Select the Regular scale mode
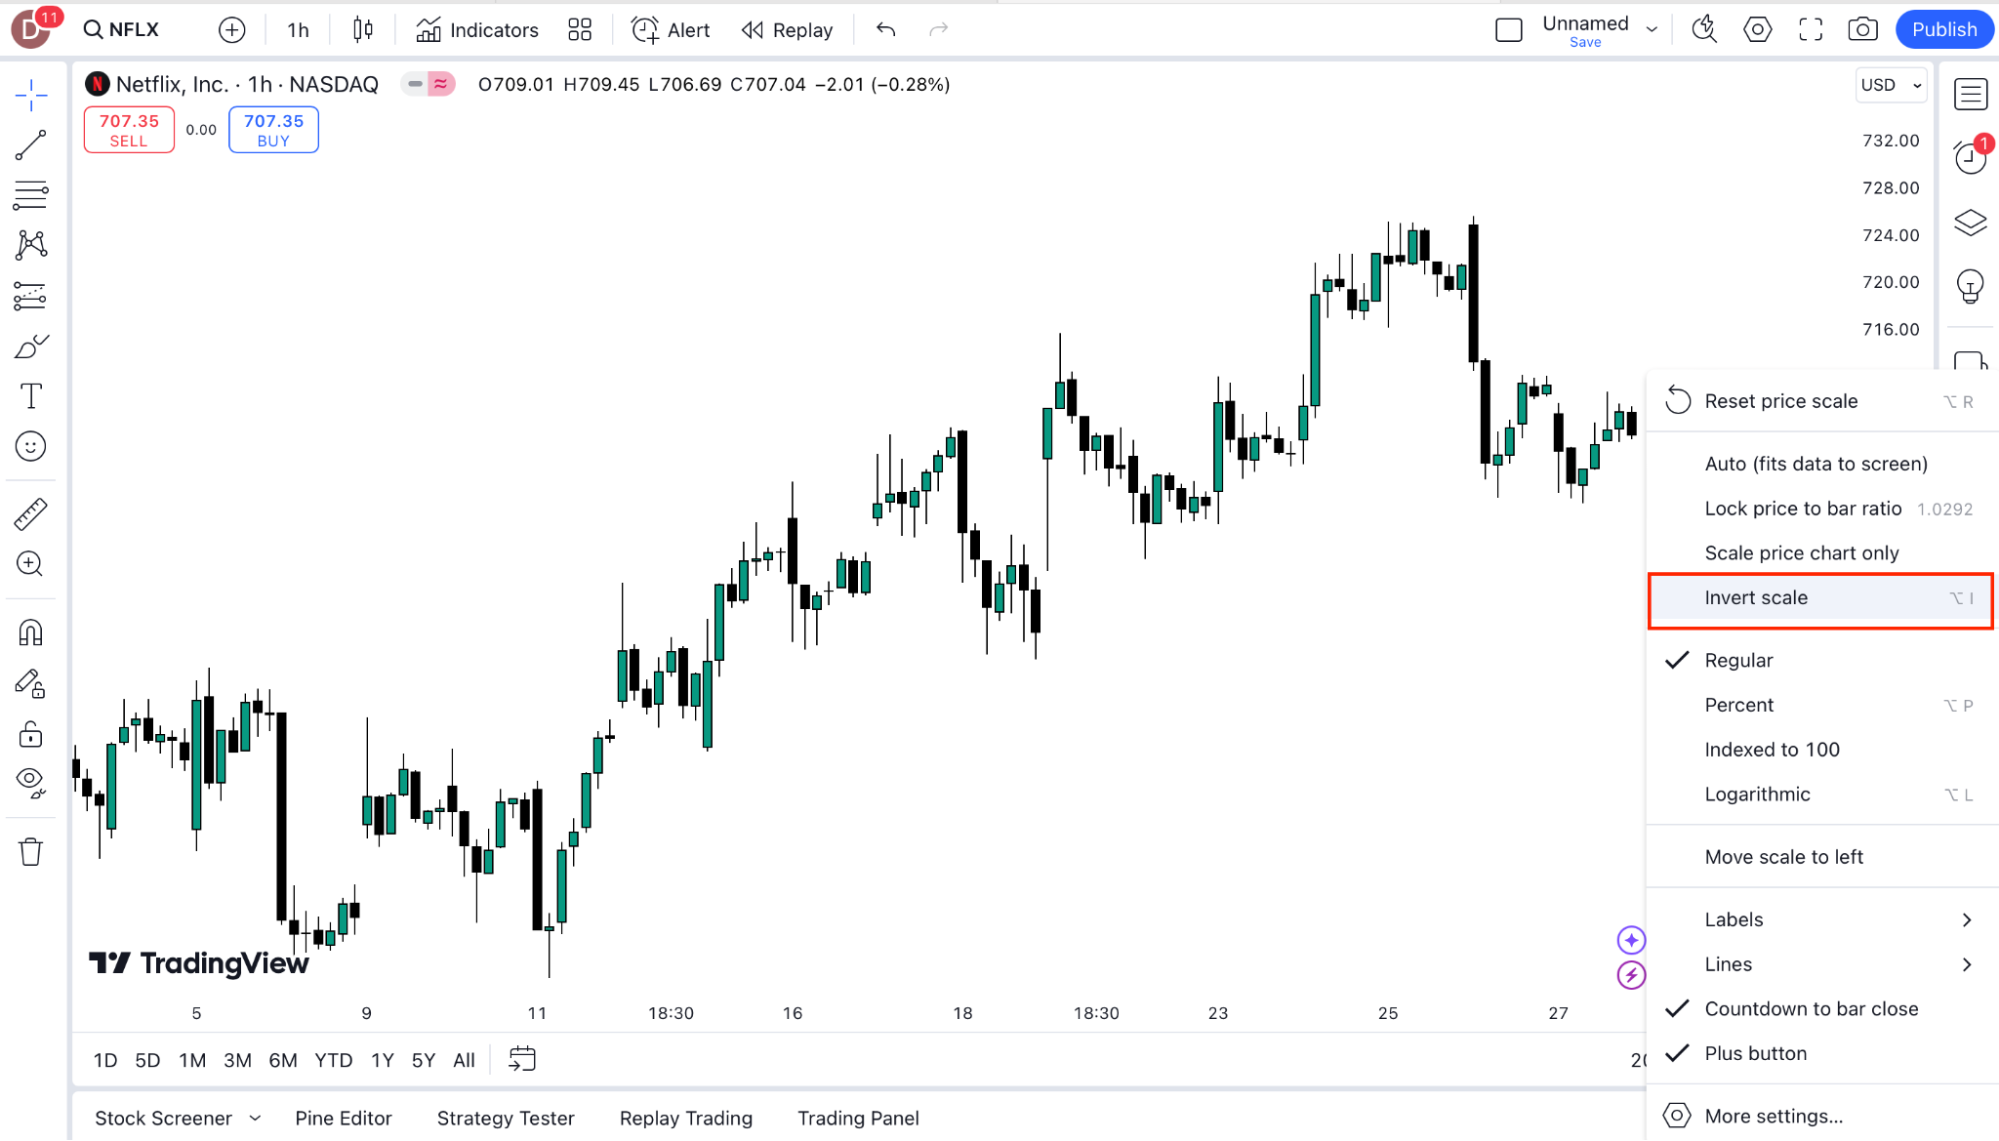1999x1141 pixels. click(1738, 660)
